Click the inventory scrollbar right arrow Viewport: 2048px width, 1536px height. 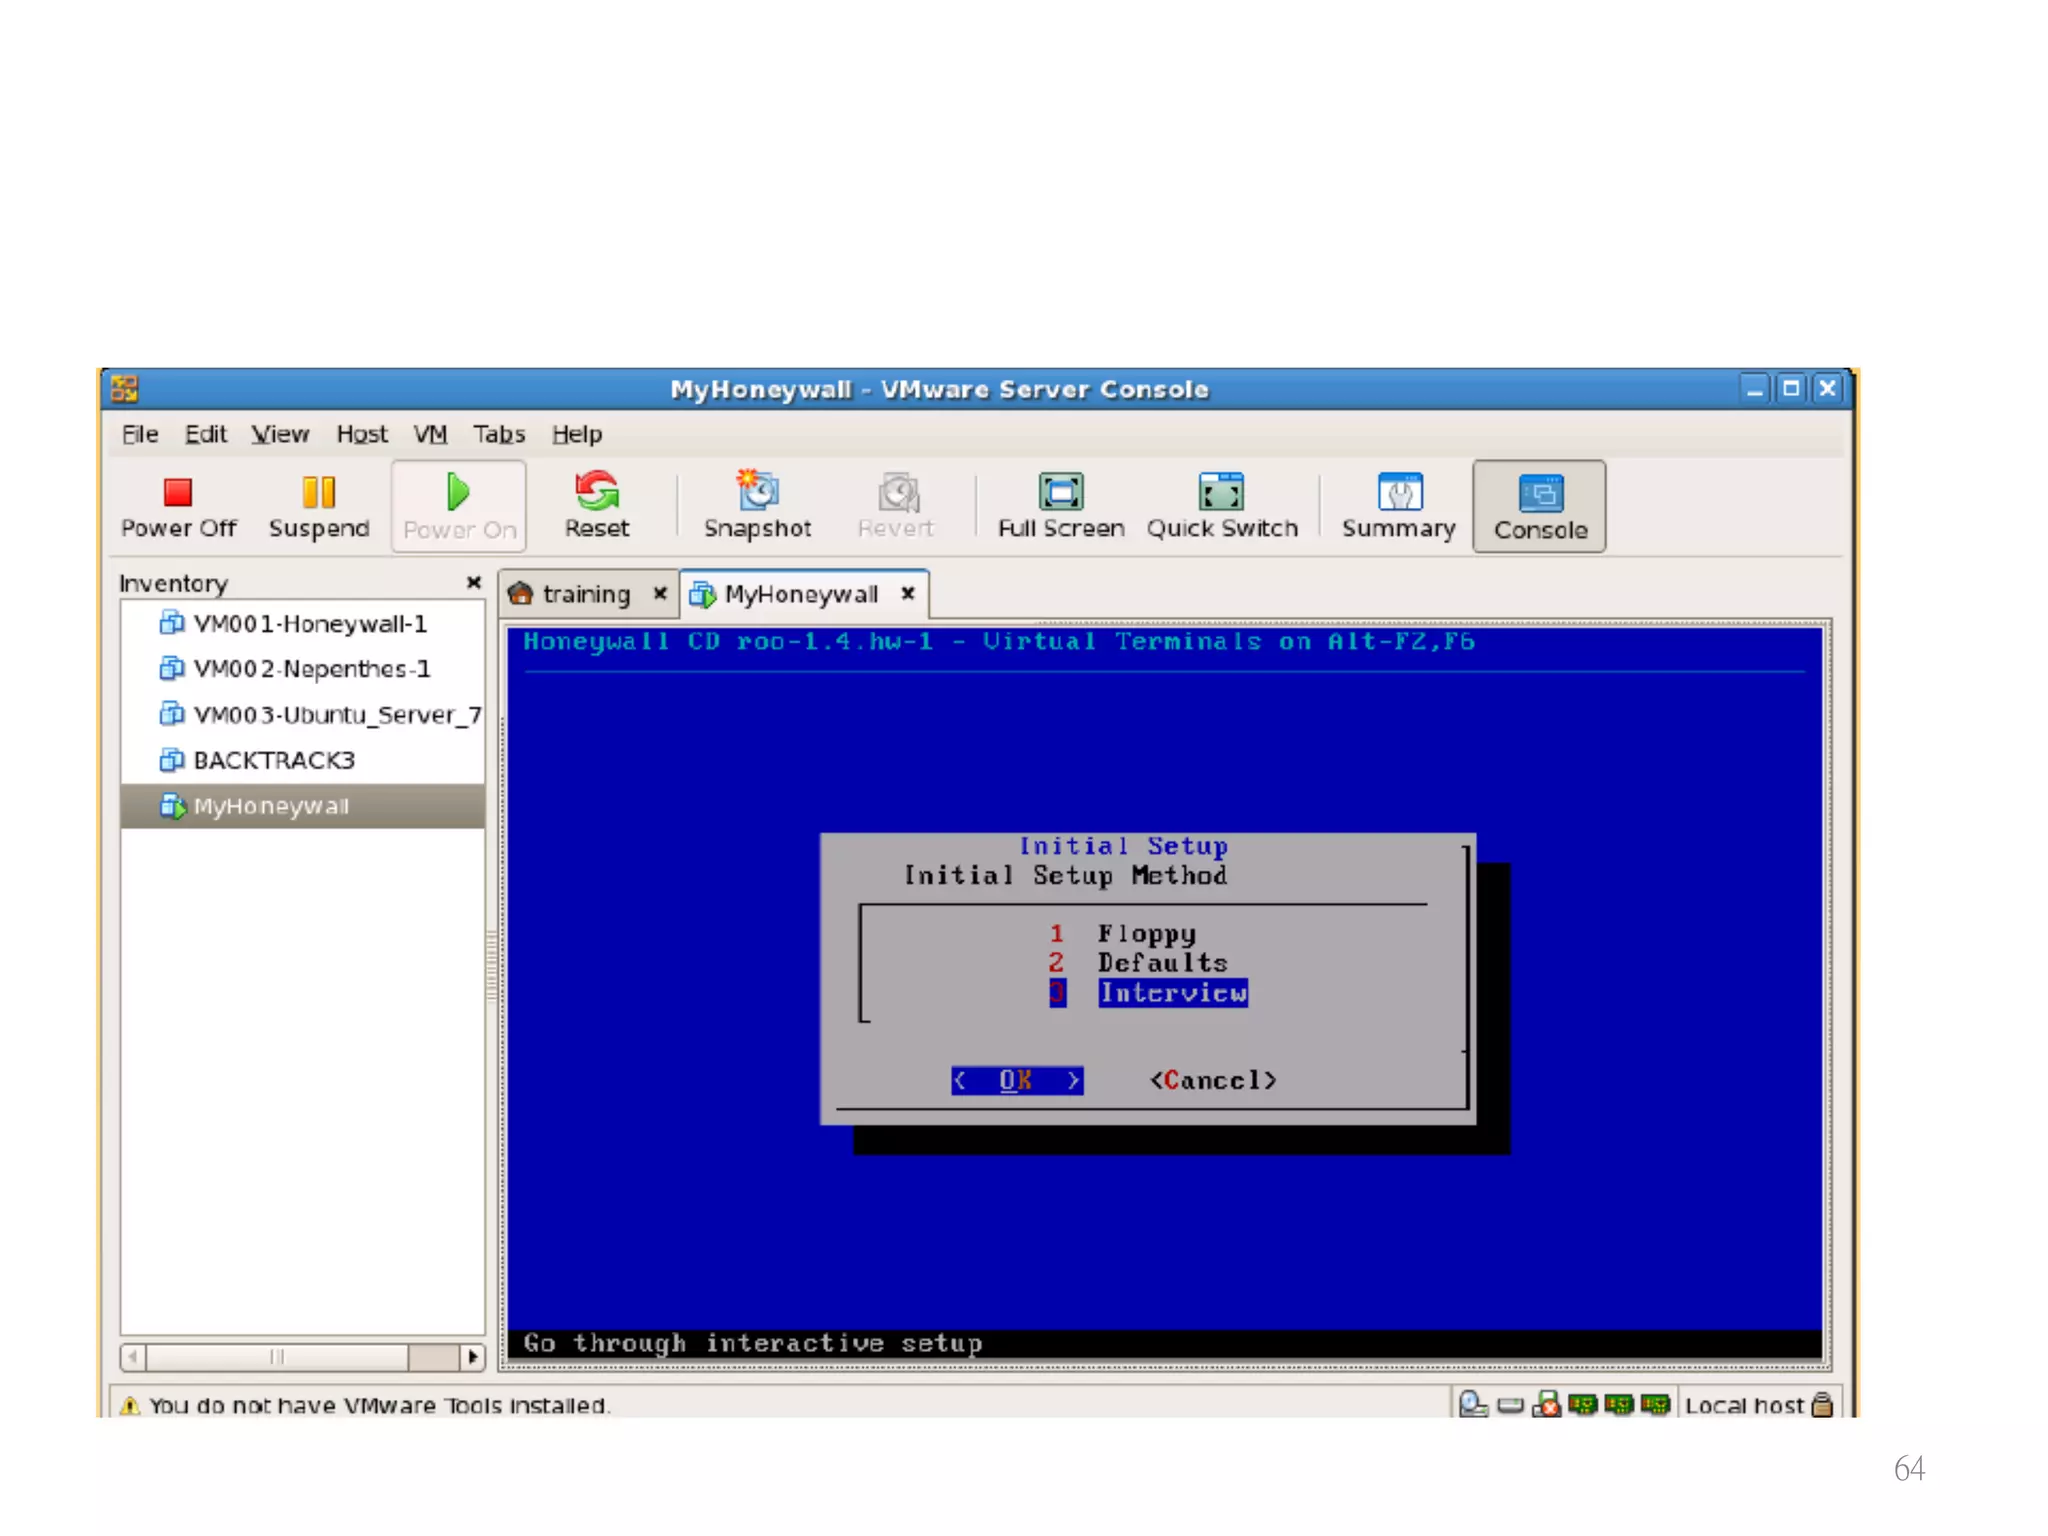[x=473, y=1357]
